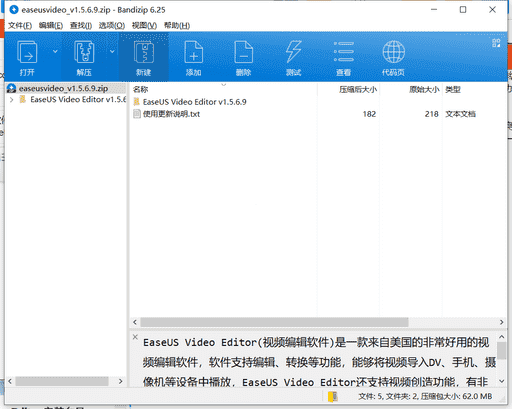Viewport: 512px width, 409px height.
Task: Click the folder icon of EaseUS Video Editor v1.5.6.9
Action: 137,102
